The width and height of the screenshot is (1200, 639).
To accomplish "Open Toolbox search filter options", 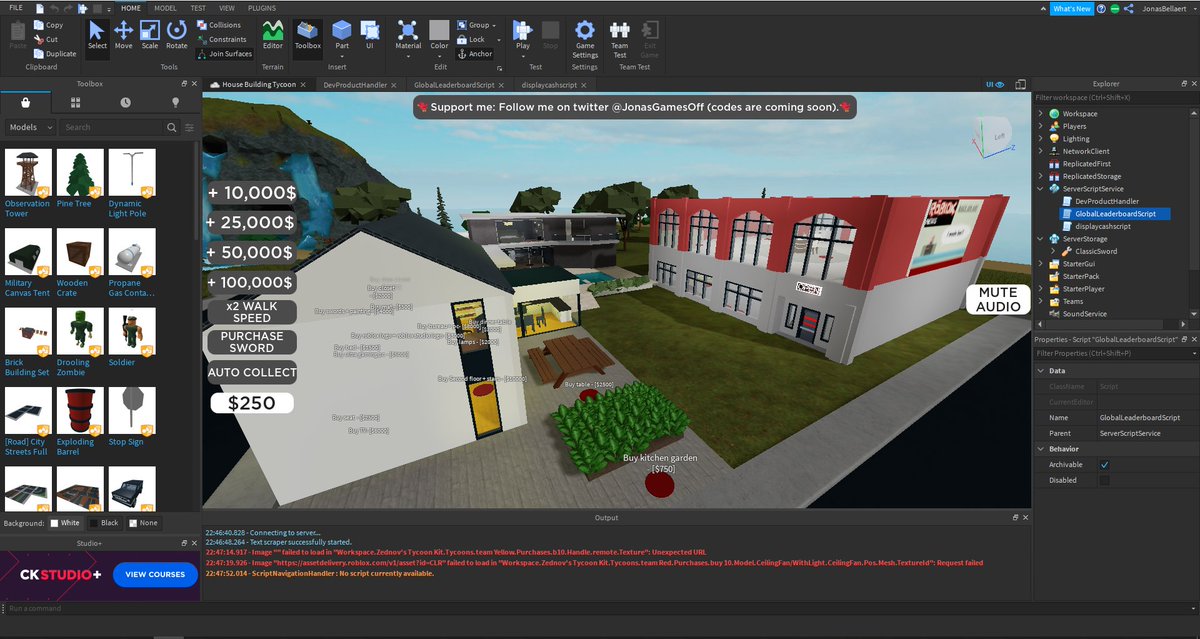I will click(189, 127).
